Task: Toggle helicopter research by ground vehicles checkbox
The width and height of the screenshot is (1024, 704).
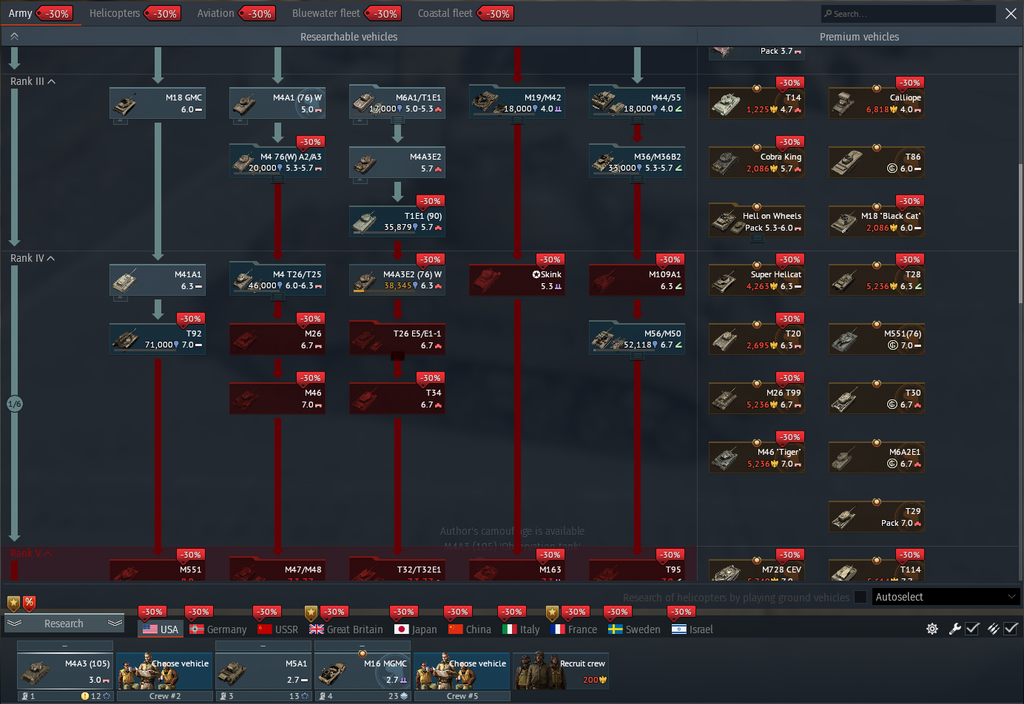Action: (x=861, y=597)
